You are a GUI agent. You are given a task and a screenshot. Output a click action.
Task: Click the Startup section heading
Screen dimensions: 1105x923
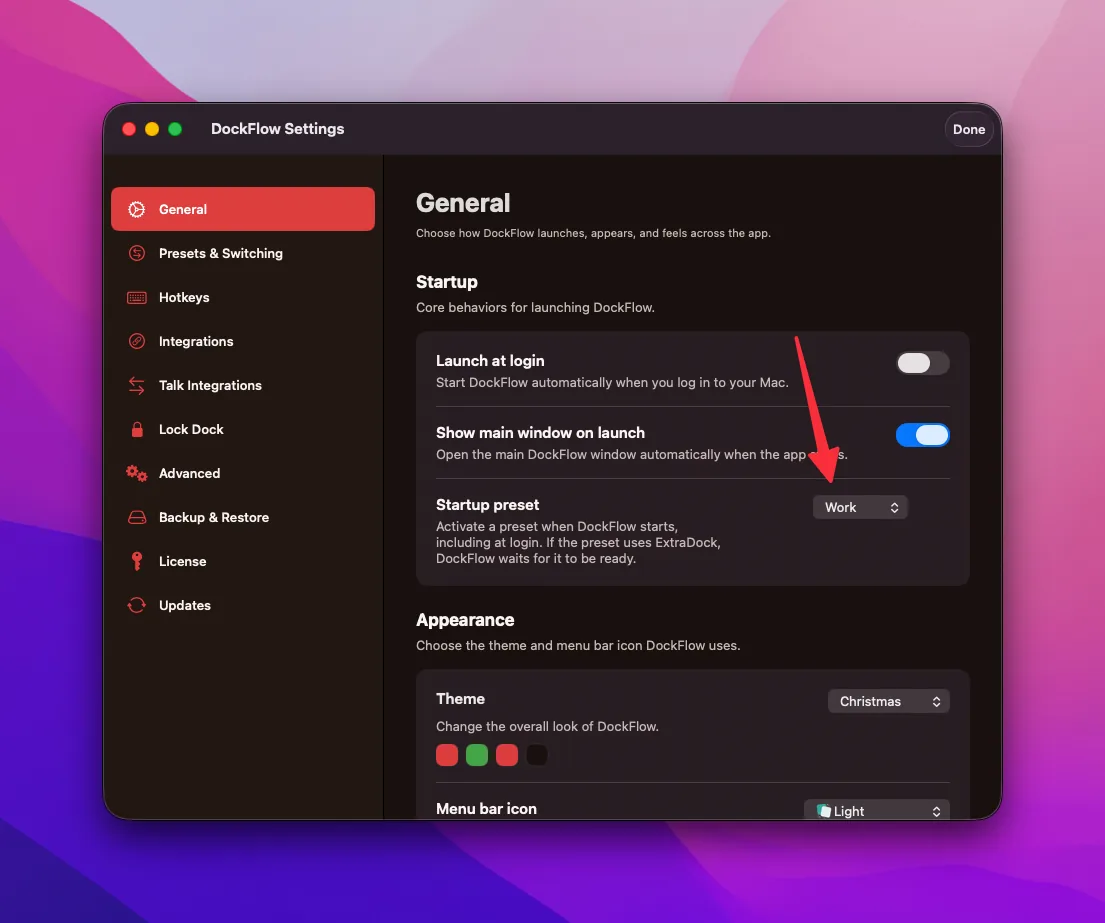coord(447,282)
